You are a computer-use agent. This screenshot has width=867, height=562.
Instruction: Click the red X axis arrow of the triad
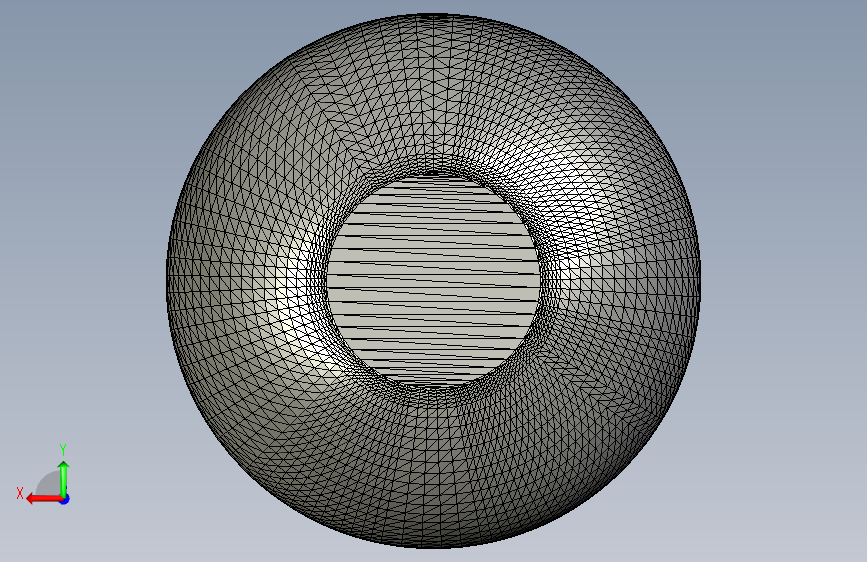44,499
